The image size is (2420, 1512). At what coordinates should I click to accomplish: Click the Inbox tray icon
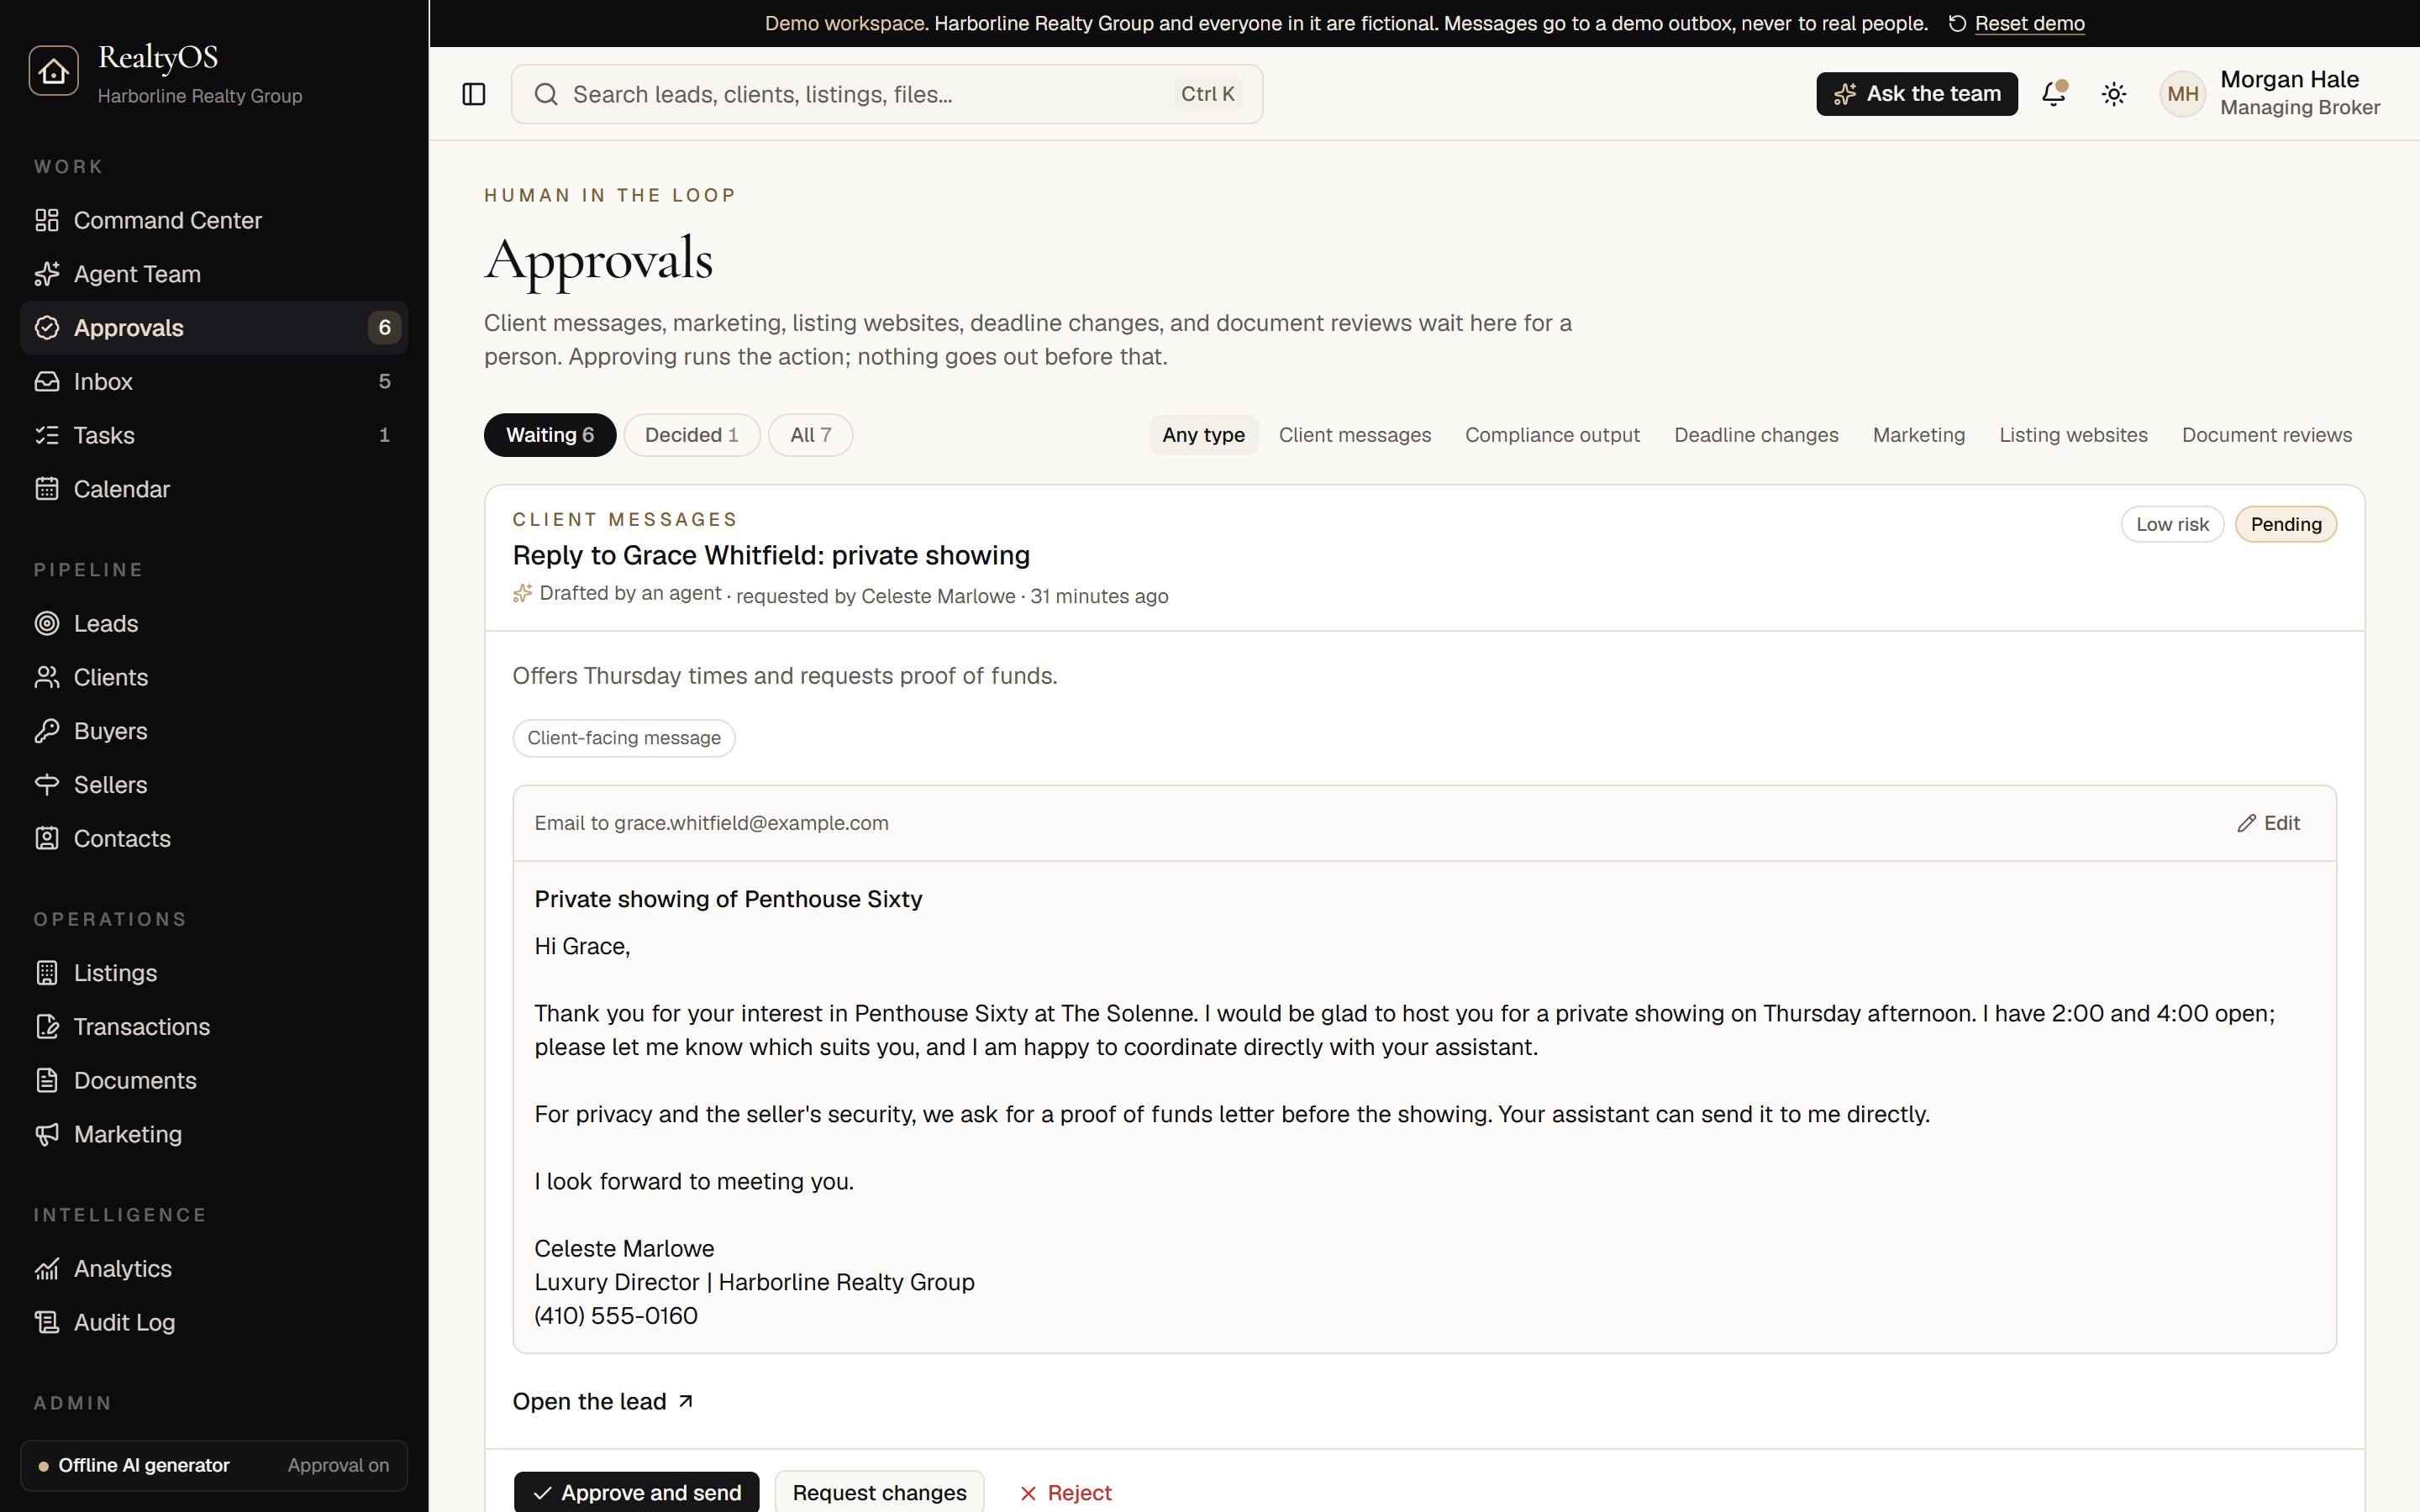click(x=47, y=381)
